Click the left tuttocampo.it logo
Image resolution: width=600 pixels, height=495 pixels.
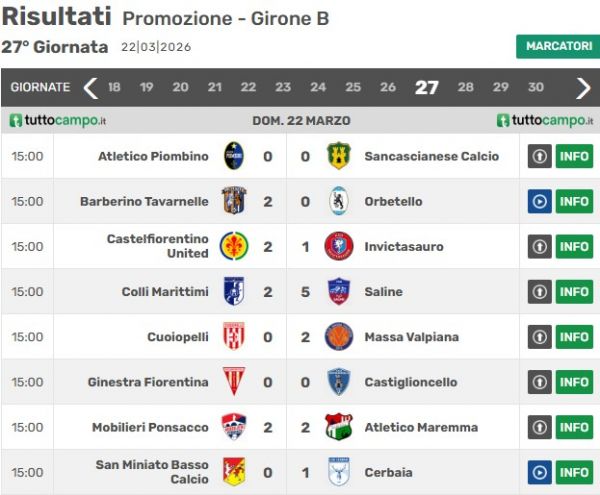58,120
